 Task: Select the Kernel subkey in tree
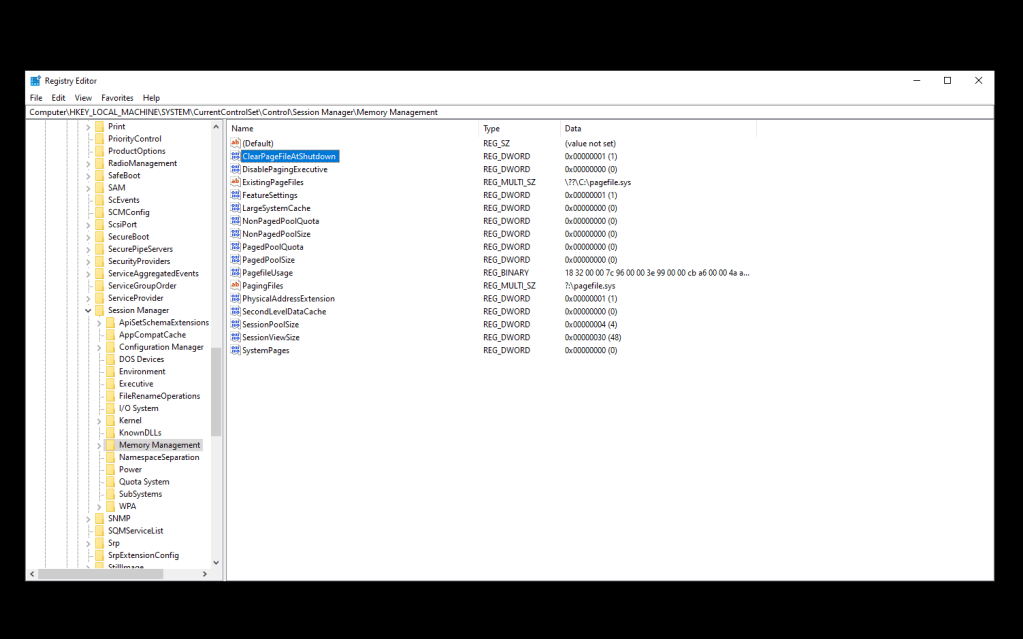(x=130, y=421)
